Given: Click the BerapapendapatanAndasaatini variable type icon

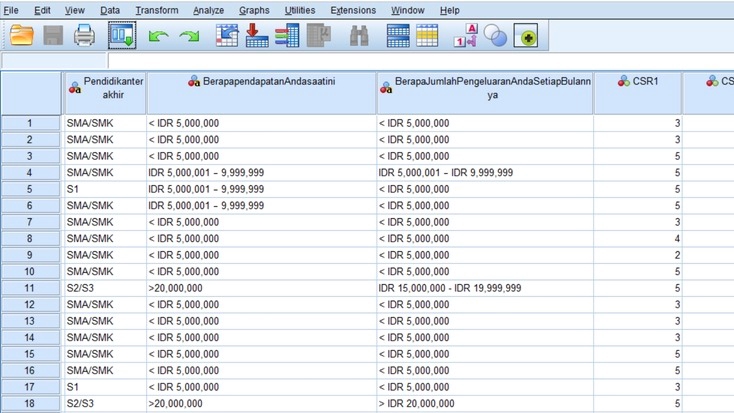Looking at the screenshot, I should (194, 81).
